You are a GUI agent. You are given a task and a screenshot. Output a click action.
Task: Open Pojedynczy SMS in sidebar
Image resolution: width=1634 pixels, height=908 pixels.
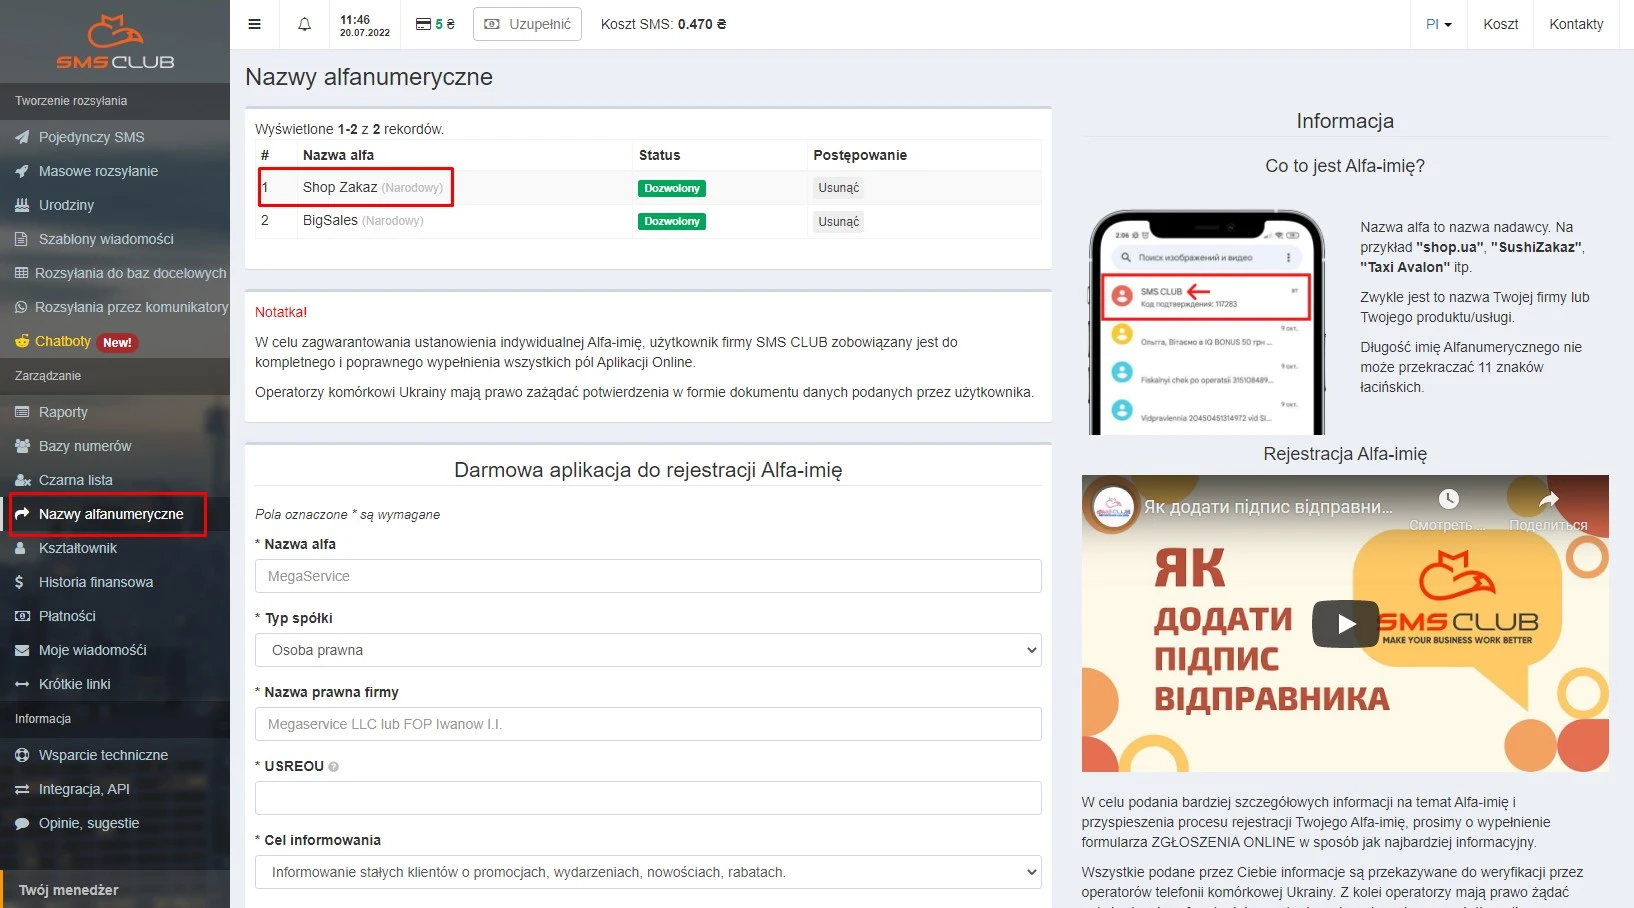click(x=91, y=137)
